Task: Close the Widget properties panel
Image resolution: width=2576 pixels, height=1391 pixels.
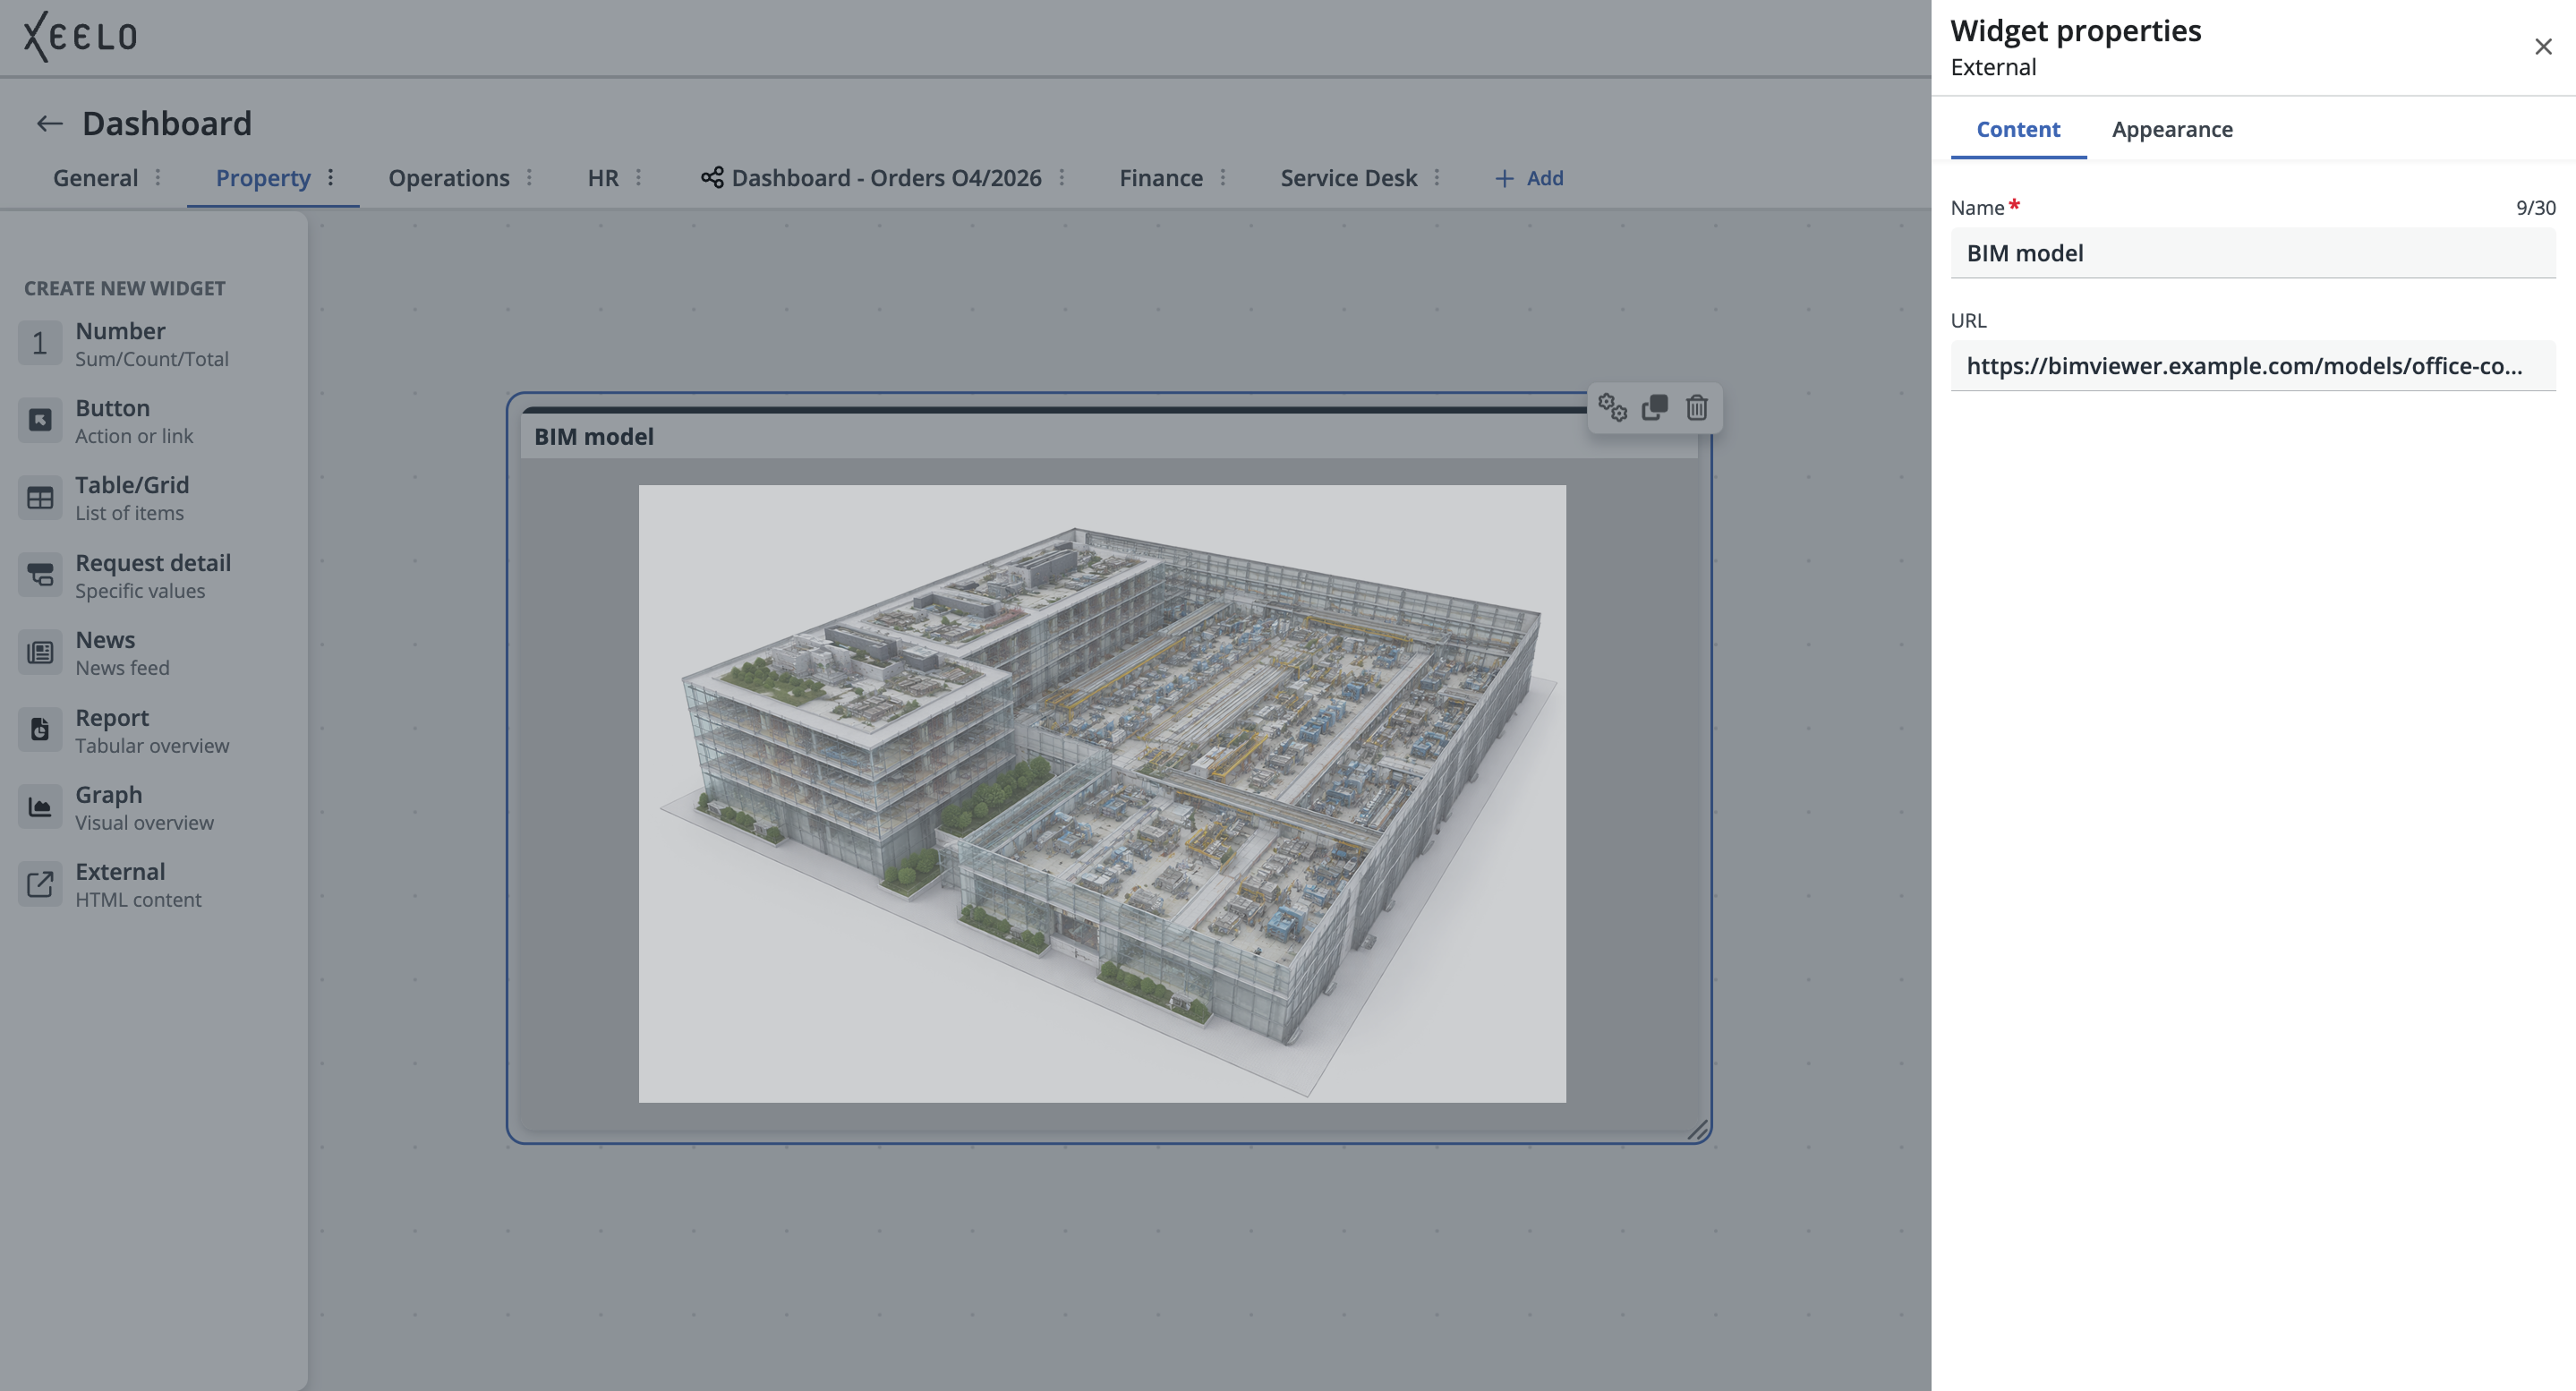Action: [2543, 47]
